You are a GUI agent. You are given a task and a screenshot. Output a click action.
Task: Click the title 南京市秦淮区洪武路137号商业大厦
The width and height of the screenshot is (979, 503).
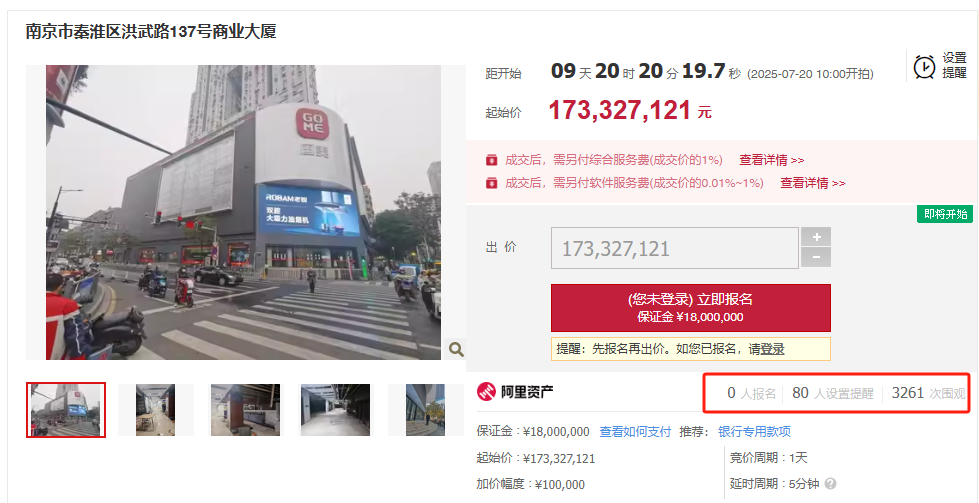[150, 31]
